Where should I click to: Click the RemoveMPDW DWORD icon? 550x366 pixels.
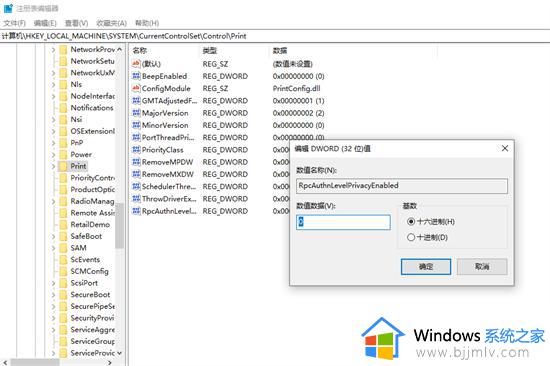point(136,162)
